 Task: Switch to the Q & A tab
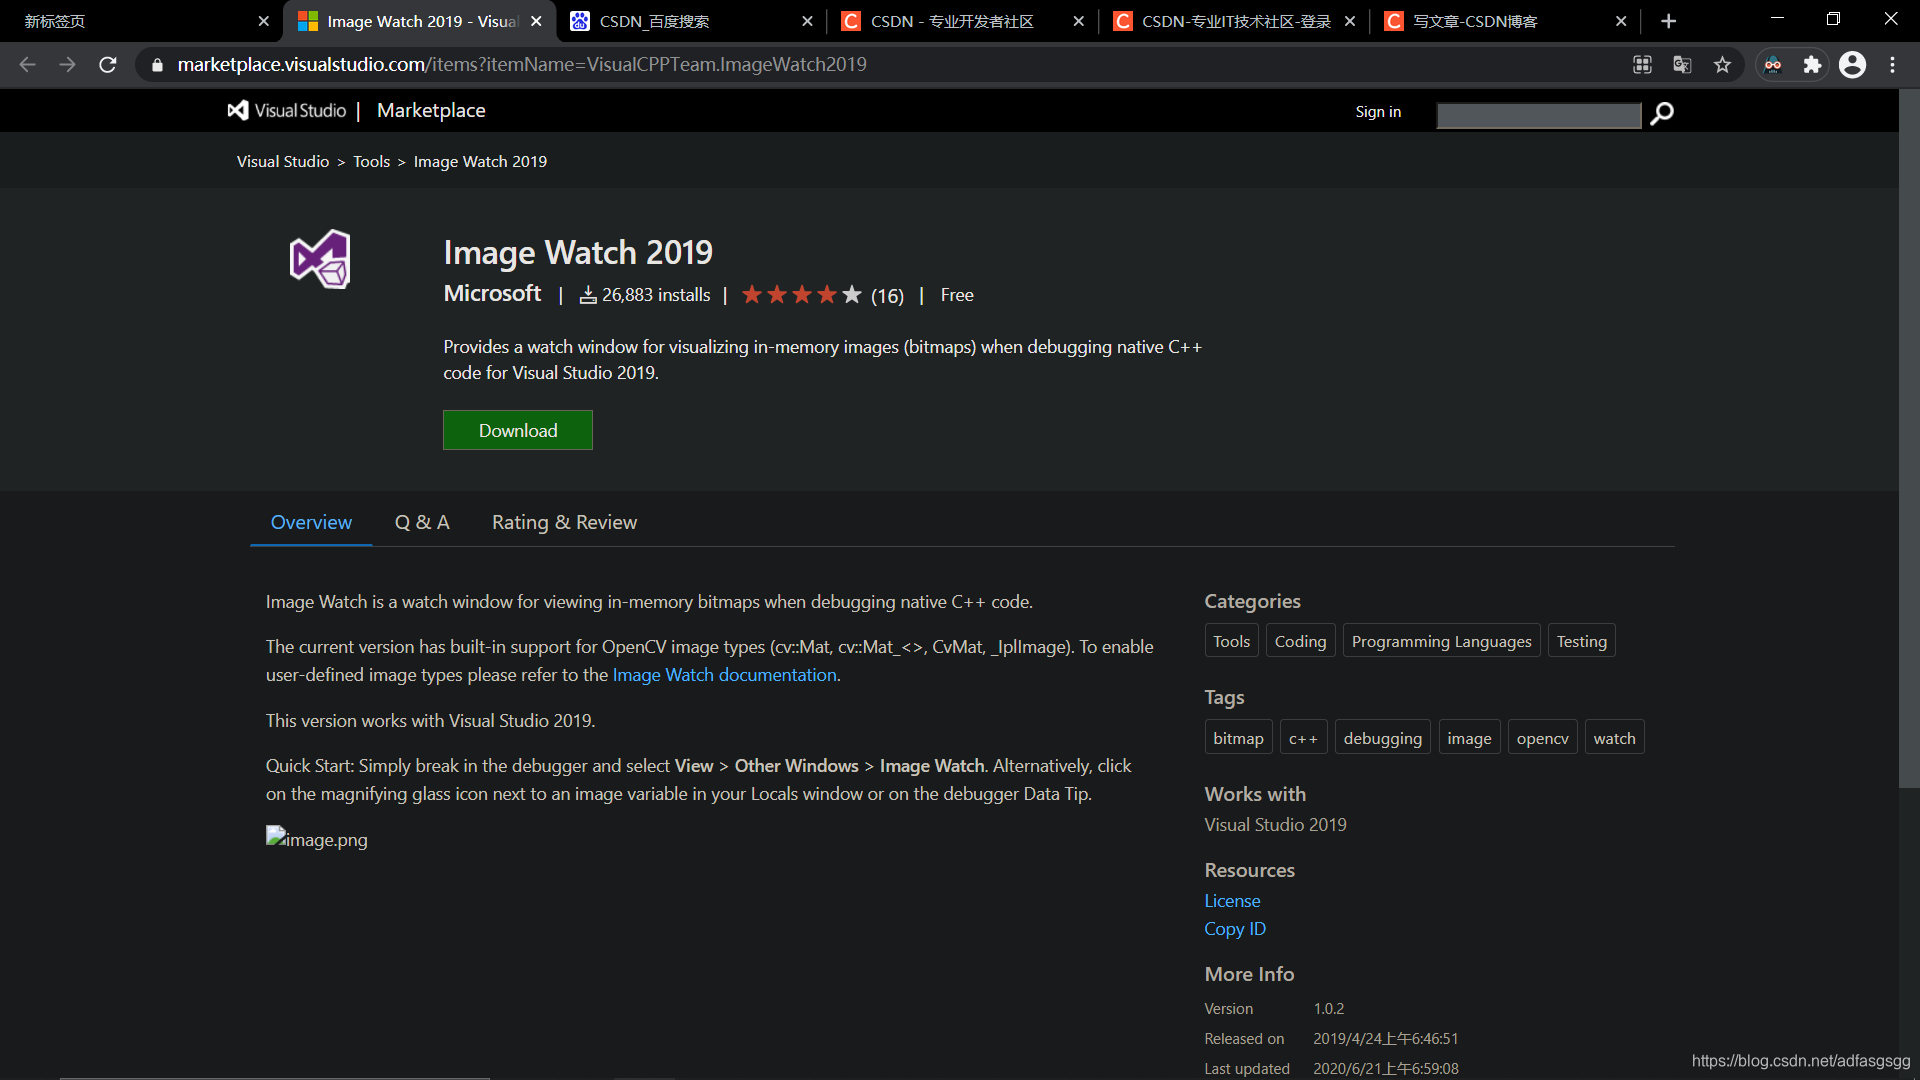(x=422, y=522)
